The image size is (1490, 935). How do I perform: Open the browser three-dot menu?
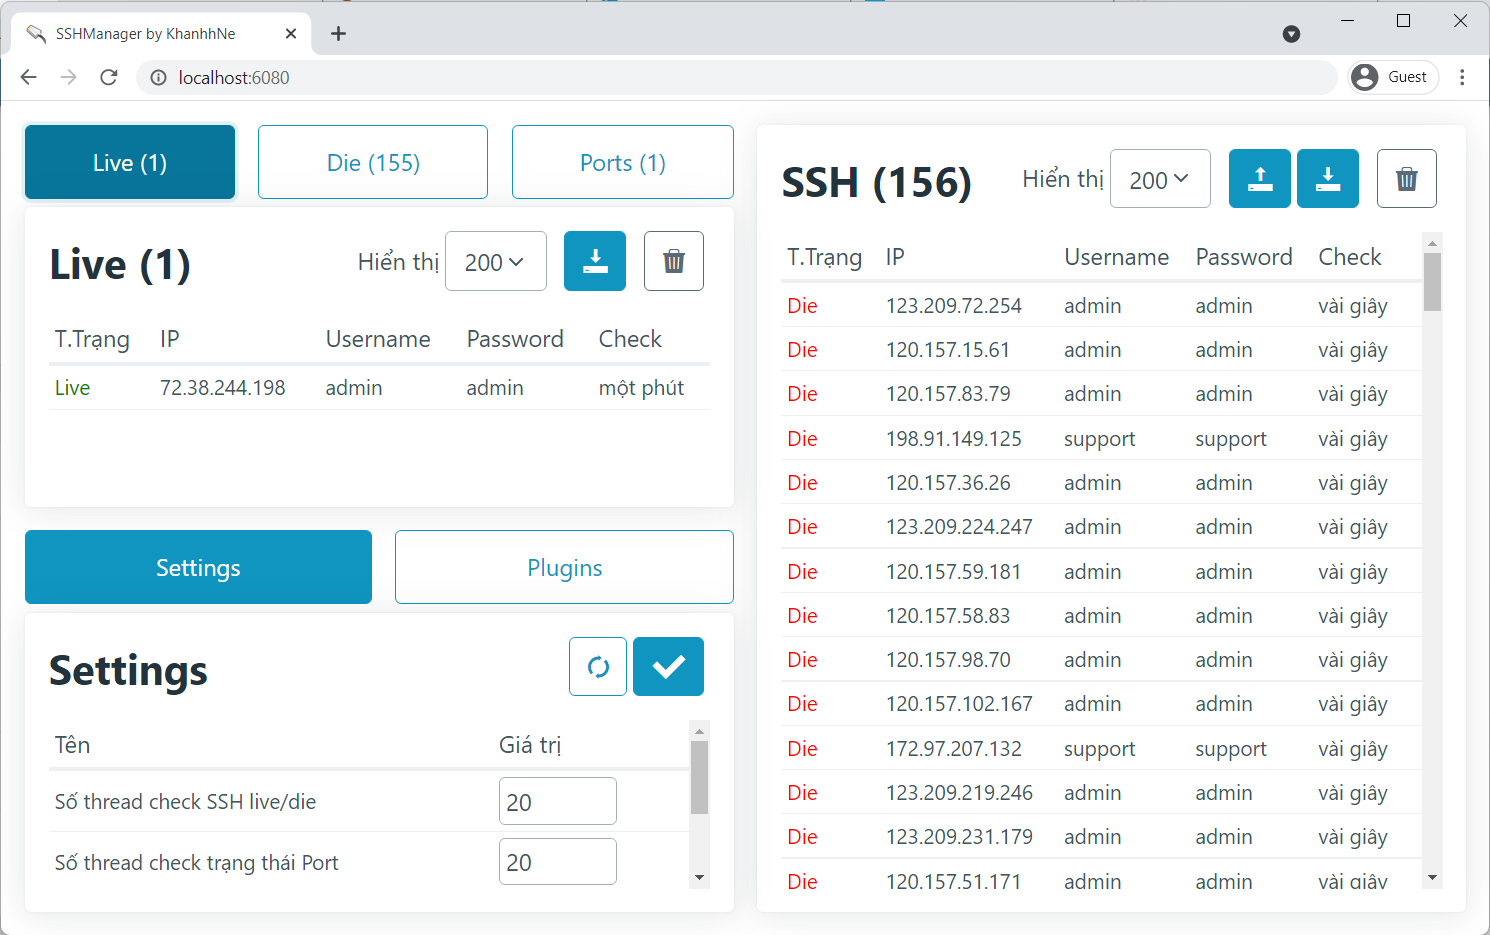[1462, 77]
